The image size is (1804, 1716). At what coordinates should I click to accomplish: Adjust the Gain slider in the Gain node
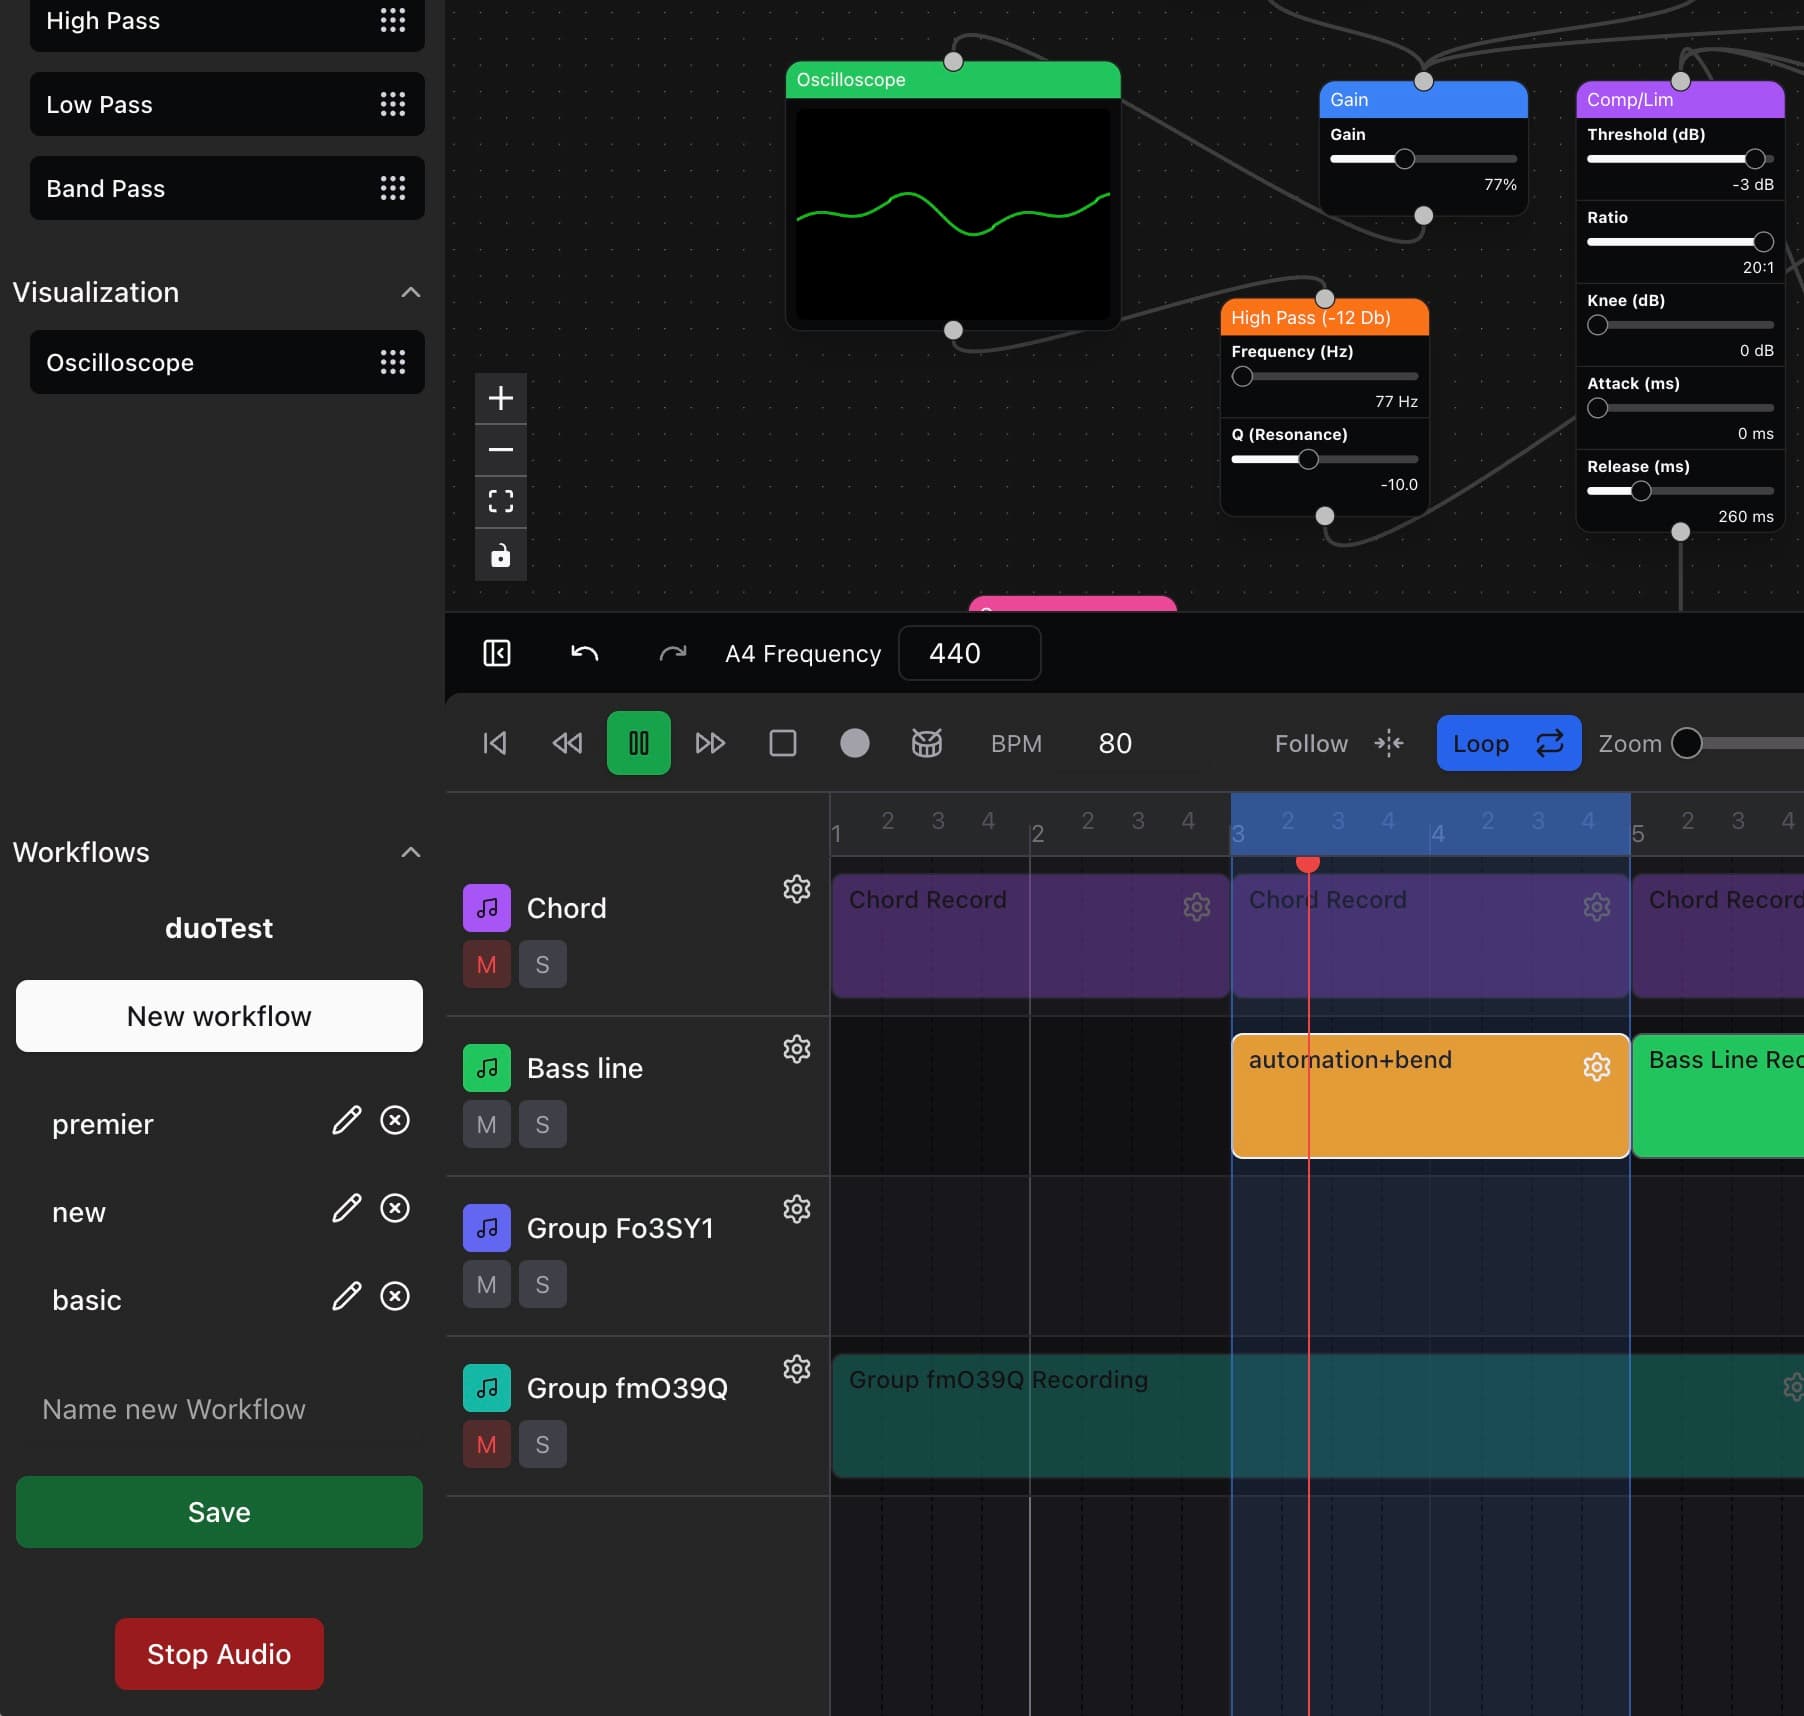[1404, 158]
